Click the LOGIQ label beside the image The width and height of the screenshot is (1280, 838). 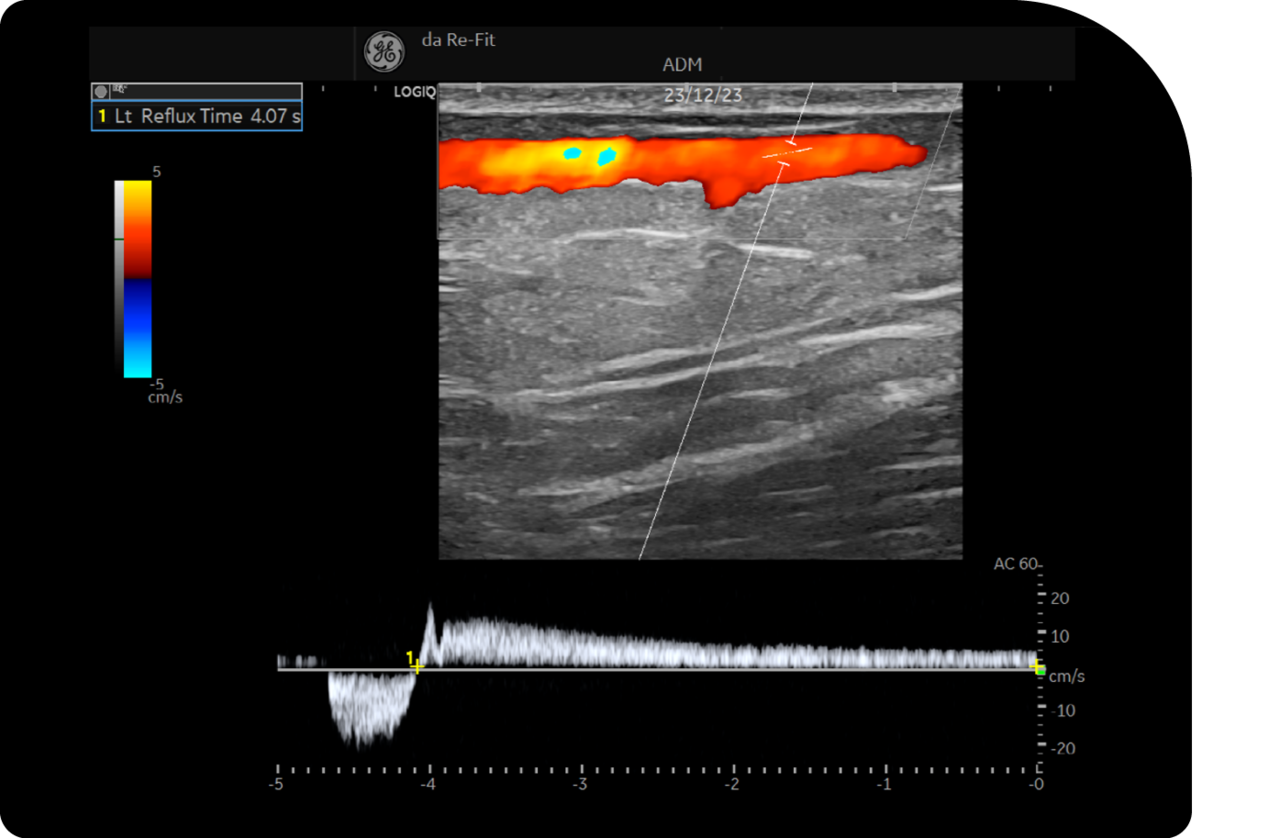coord(414,92)
